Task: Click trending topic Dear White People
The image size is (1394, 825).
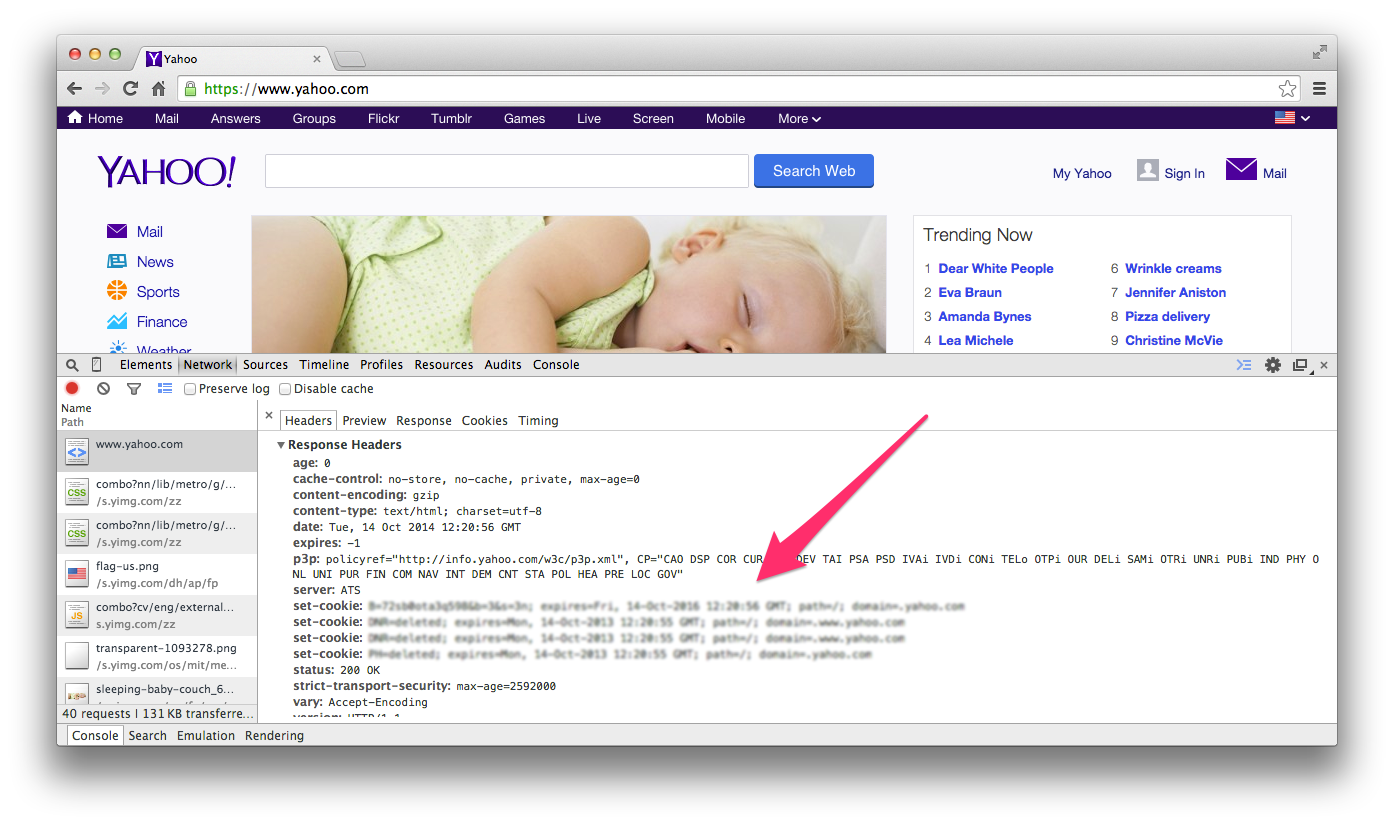Action: pyautogui.click(x=996, y=268)
